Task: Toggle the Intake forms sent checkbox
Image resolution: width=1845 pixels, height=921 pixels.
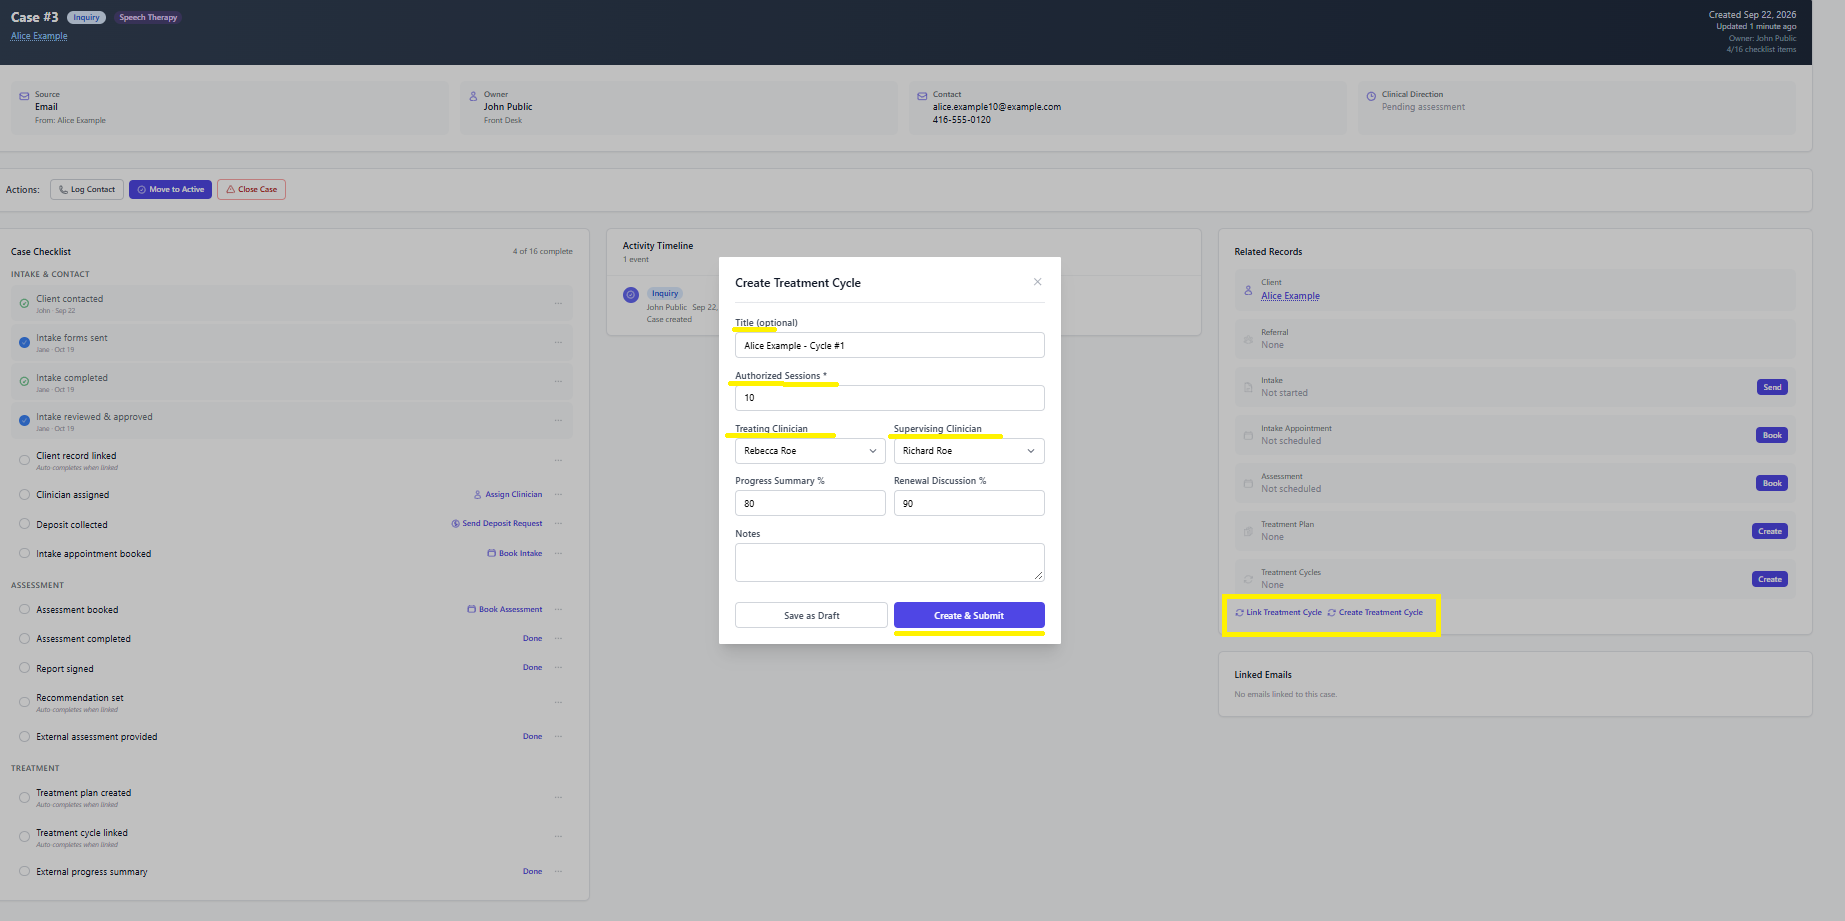Action: pos(24,342)
